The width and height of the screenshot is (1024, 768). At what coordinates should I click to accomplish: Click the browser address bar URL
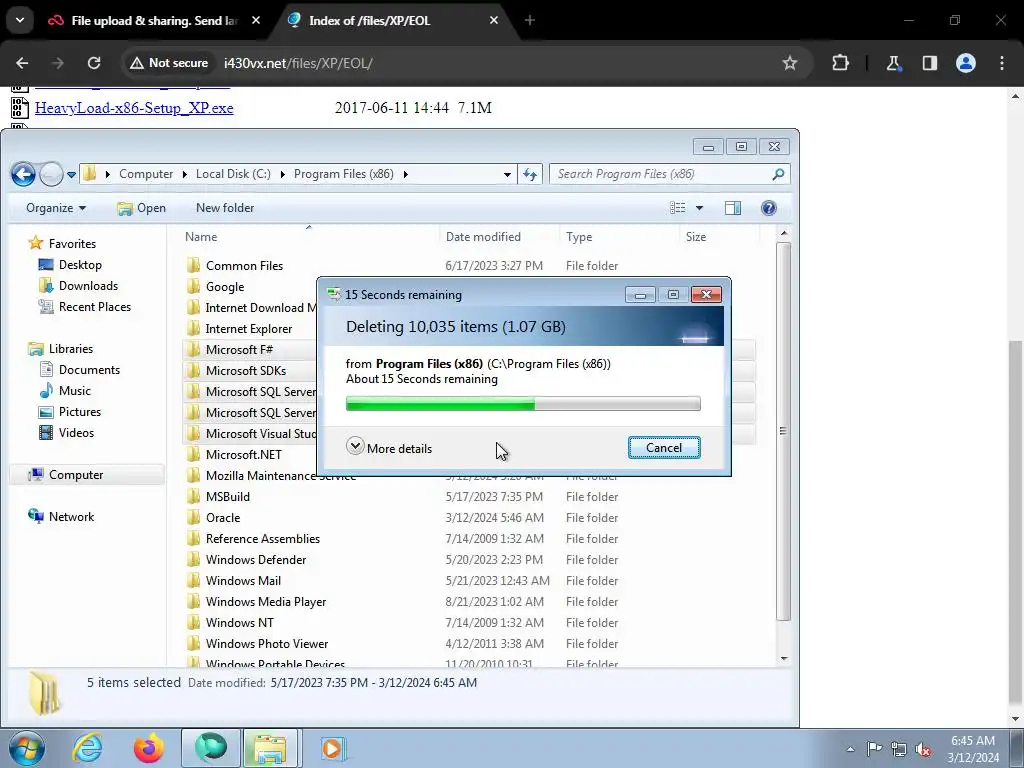(298, 63)
